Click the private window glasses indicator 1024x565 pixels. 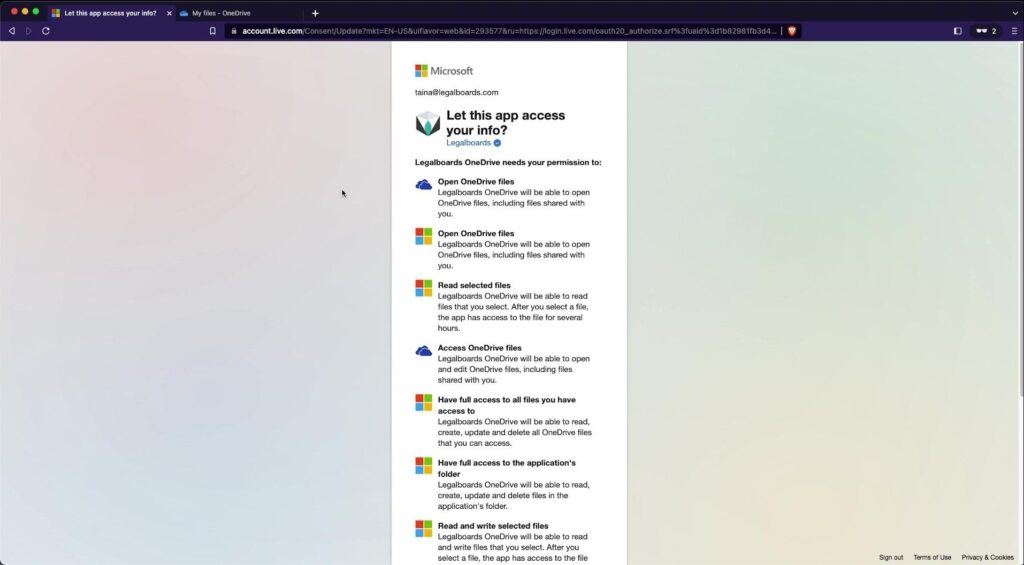(x=985, y=31)
